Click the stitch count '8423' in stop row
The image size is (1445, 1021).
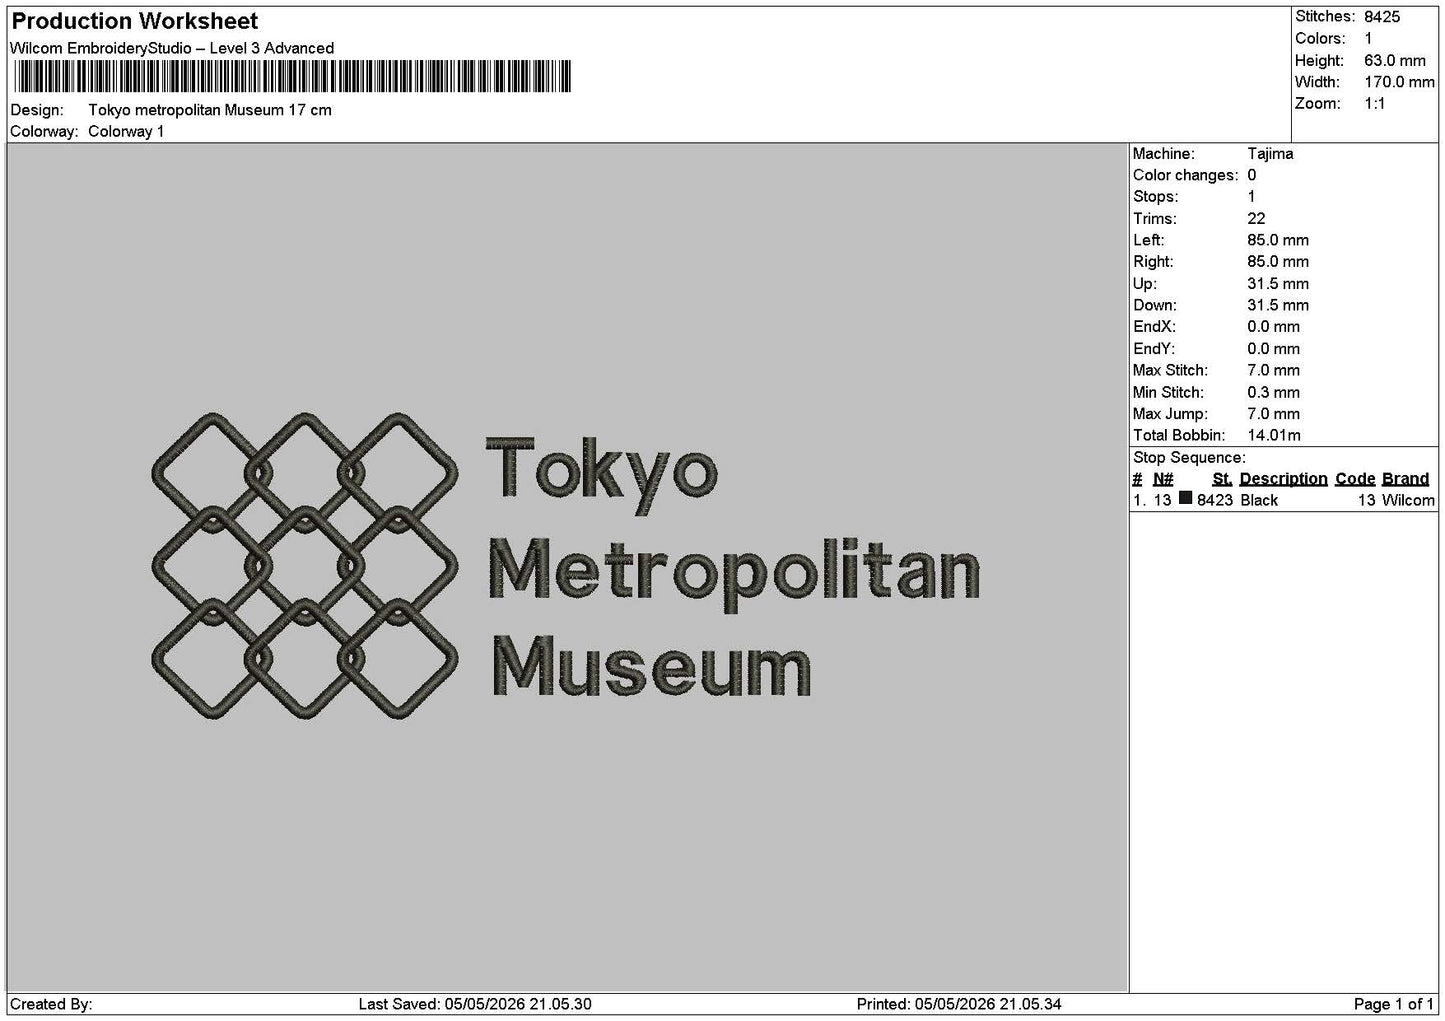click(x=1215, y=500)
